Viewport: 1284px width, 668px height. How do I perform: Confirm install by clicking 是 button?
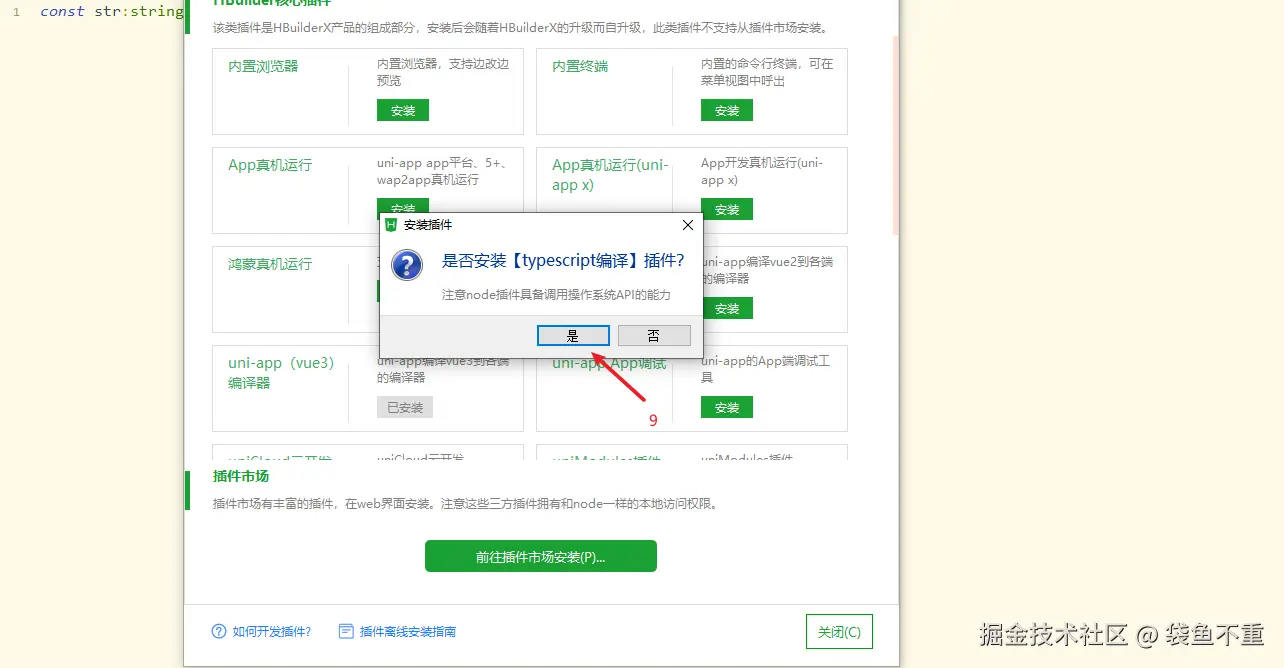coord(573,335)
